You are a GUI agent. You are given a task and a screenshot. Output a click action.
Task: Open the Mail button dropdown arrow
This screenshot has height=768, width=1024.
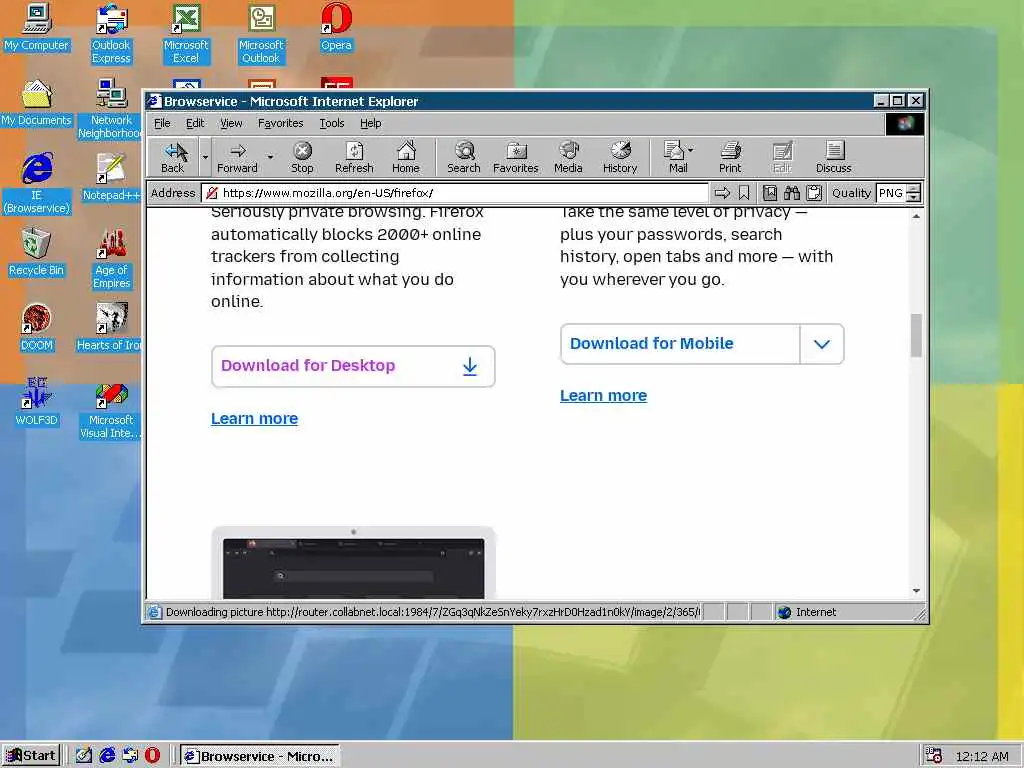pos(691,151)
